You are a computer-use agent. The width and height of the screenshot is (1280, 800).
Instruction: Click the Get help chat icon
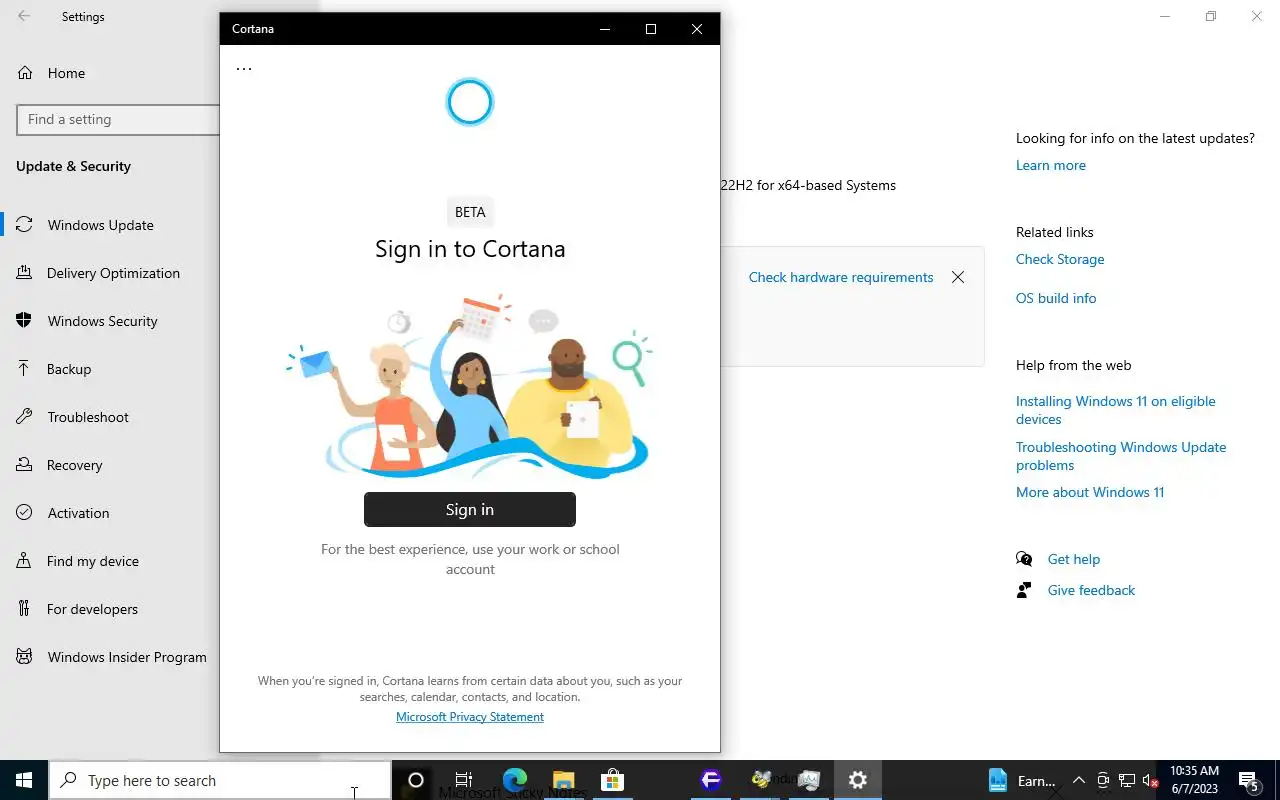tap(1024, 559)
